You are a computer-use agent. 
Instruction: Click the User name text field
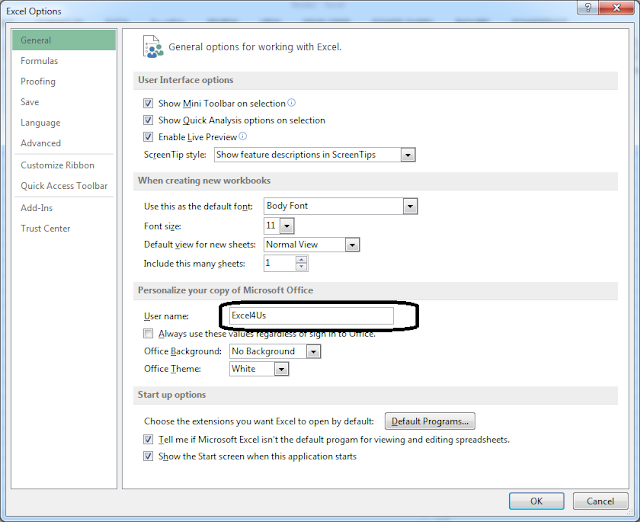tap(311, 315)
